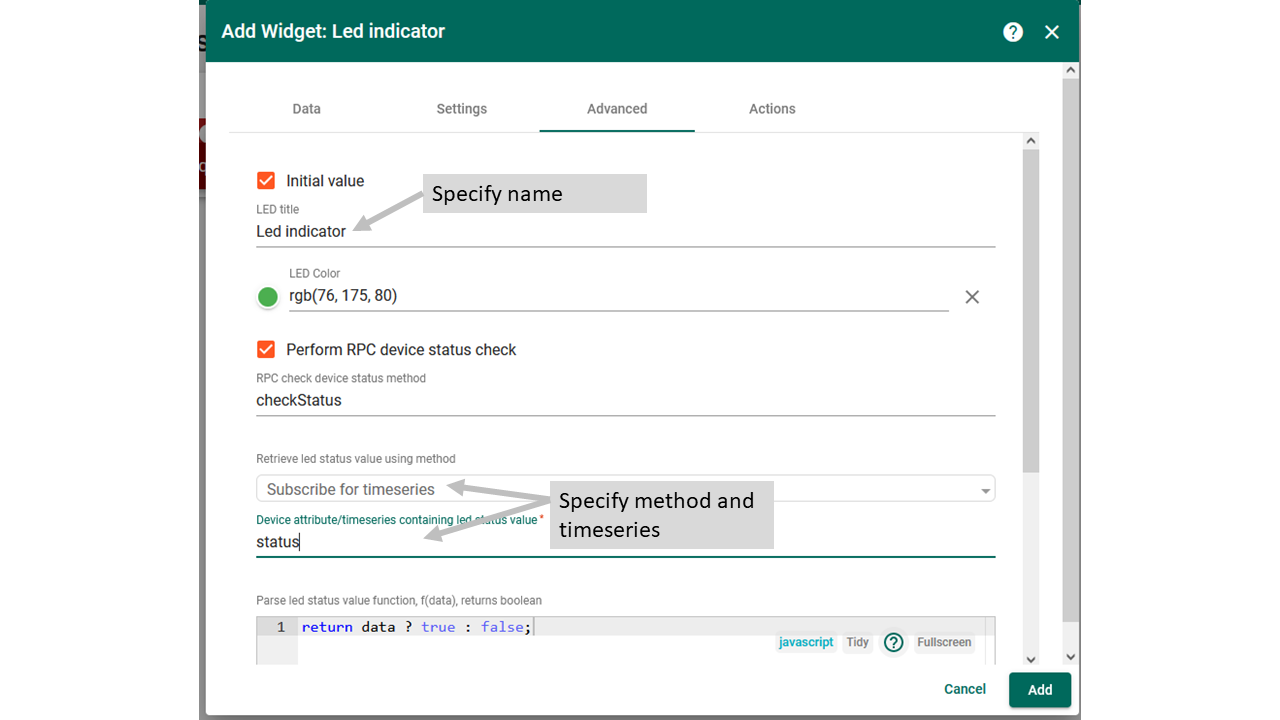This screenshot has height=720, width=1280.
Task: Close the Add Widget dialog
Action: pos(1051,31)
